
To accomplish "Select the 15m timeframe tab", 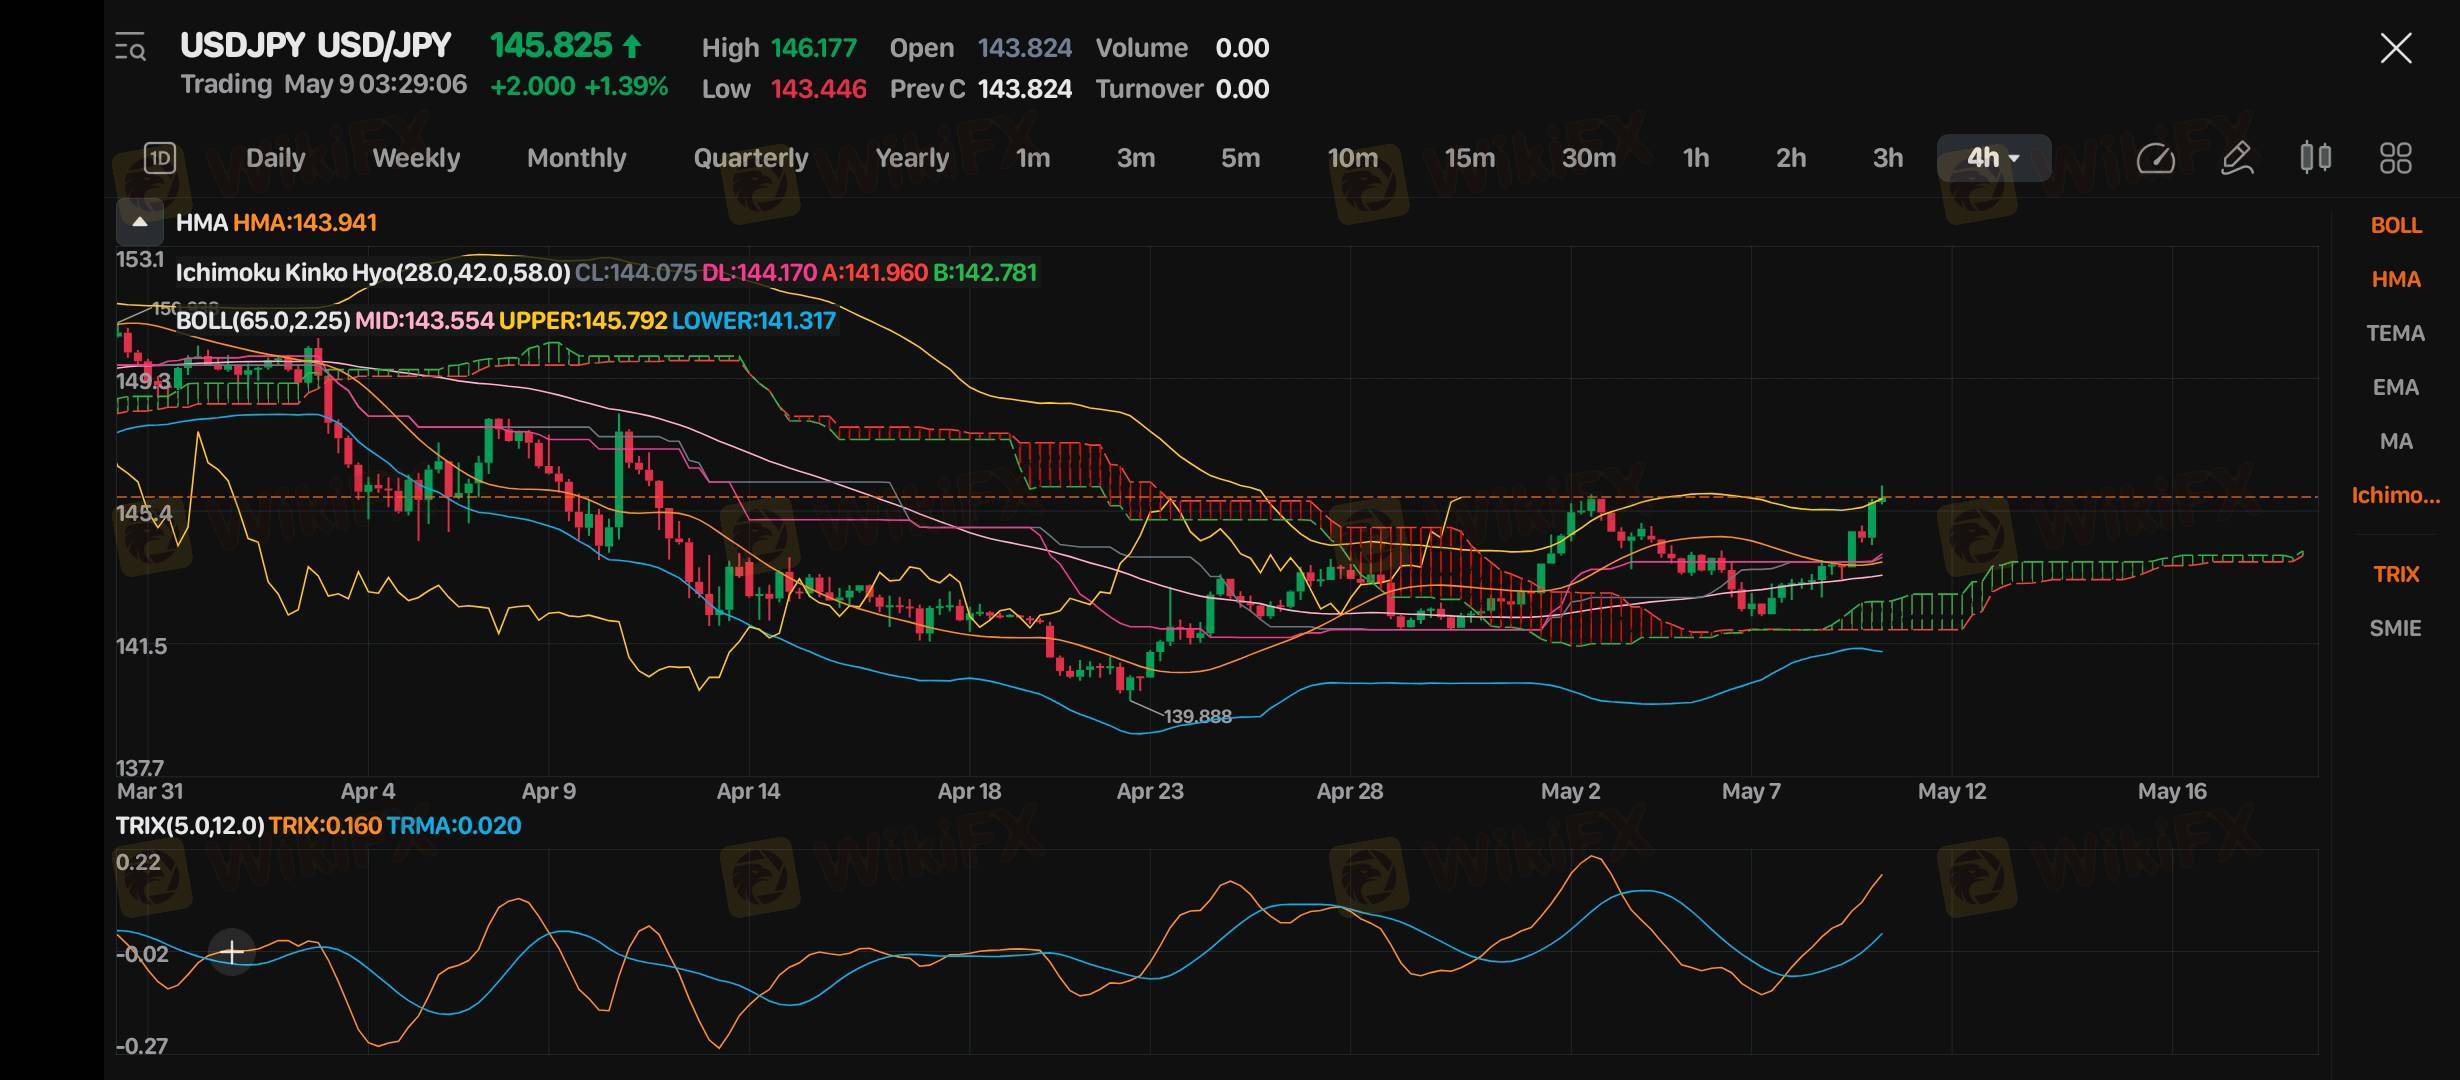I will tap(1469, 158).
